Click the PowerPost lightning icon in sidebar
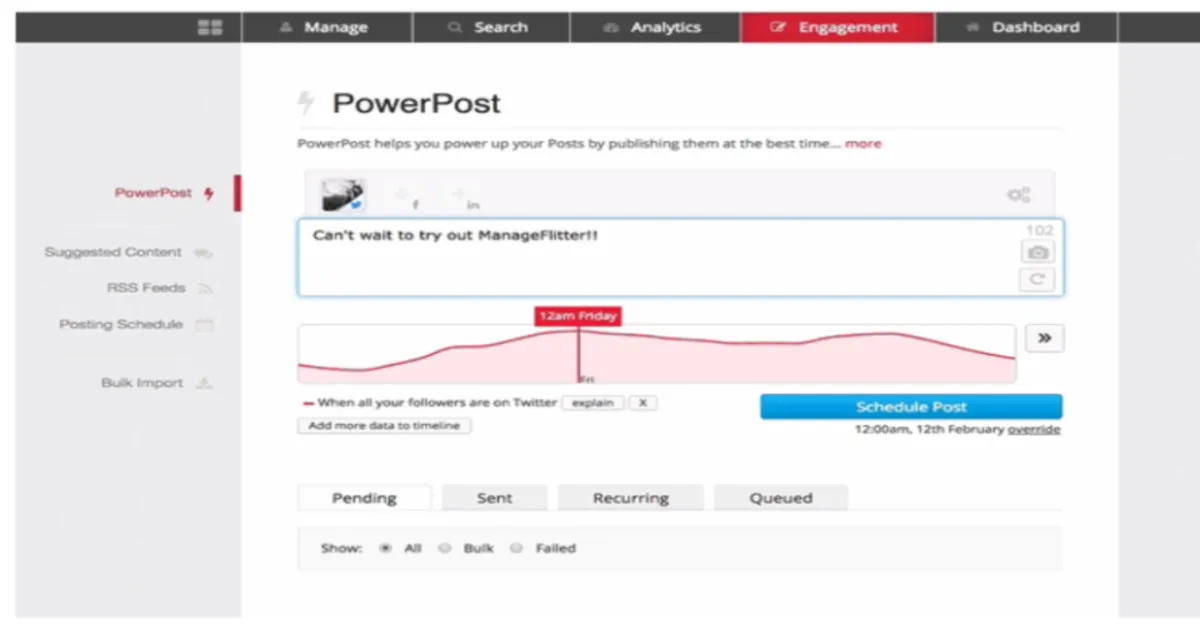 tap(208, 194)
